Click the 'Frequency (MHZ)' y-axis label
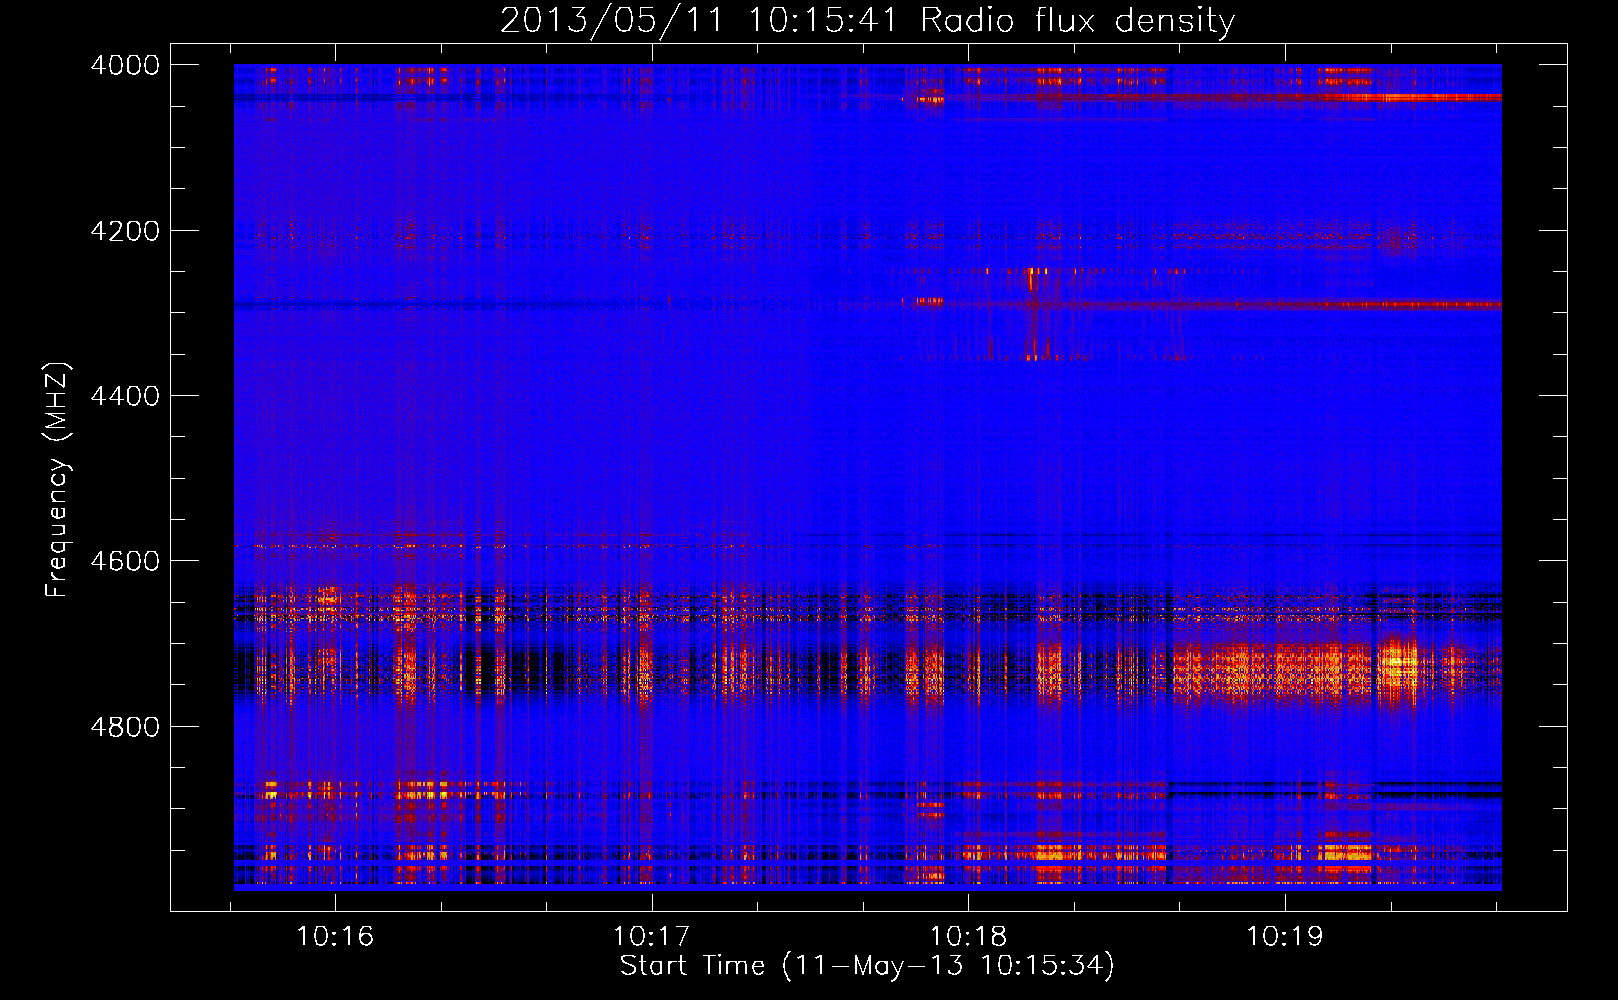This screenshot has width=1618, height=1000. [x=57, y=480]
